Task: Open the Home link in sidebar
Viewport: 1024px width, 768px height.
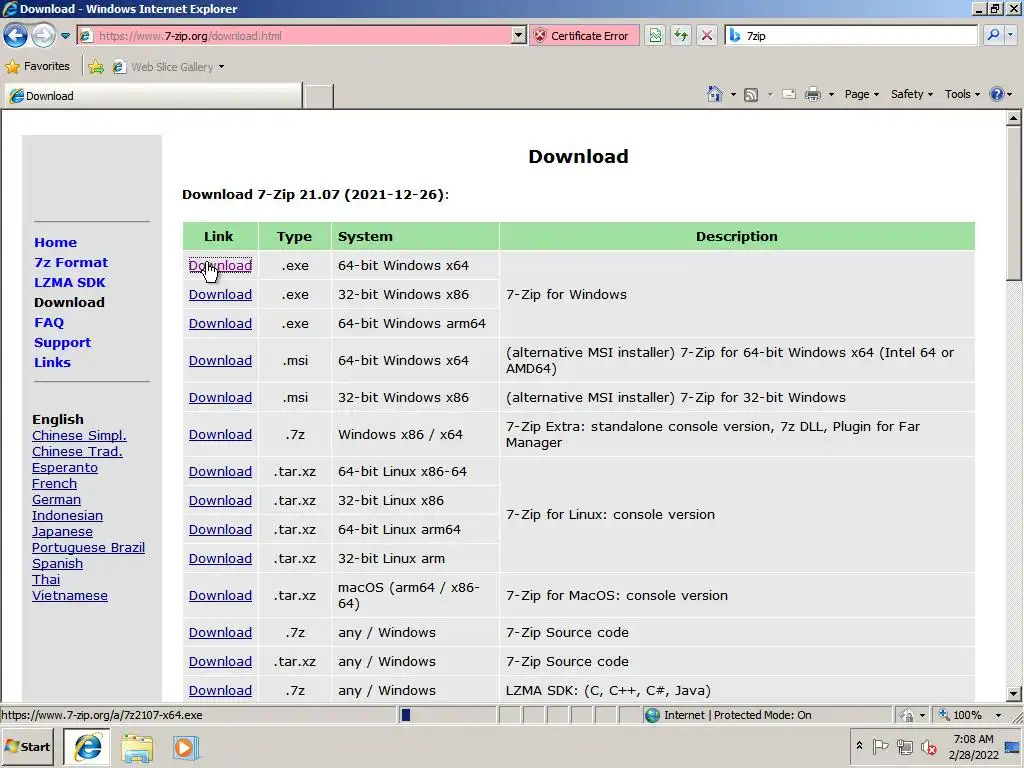Action: [56, 242]
